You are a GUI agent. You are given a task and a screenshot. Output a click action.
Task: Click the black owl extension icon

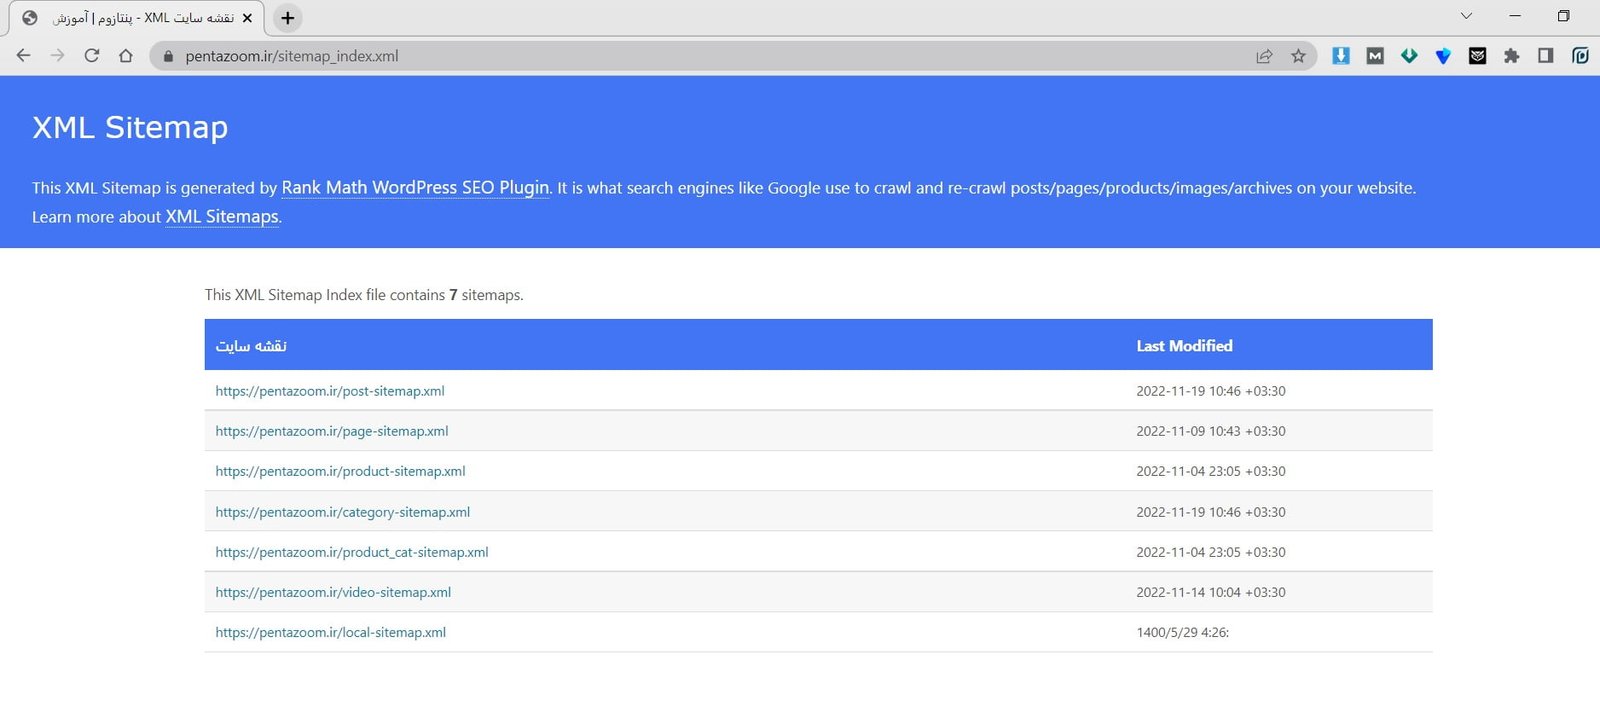[x=1477, y=56]
